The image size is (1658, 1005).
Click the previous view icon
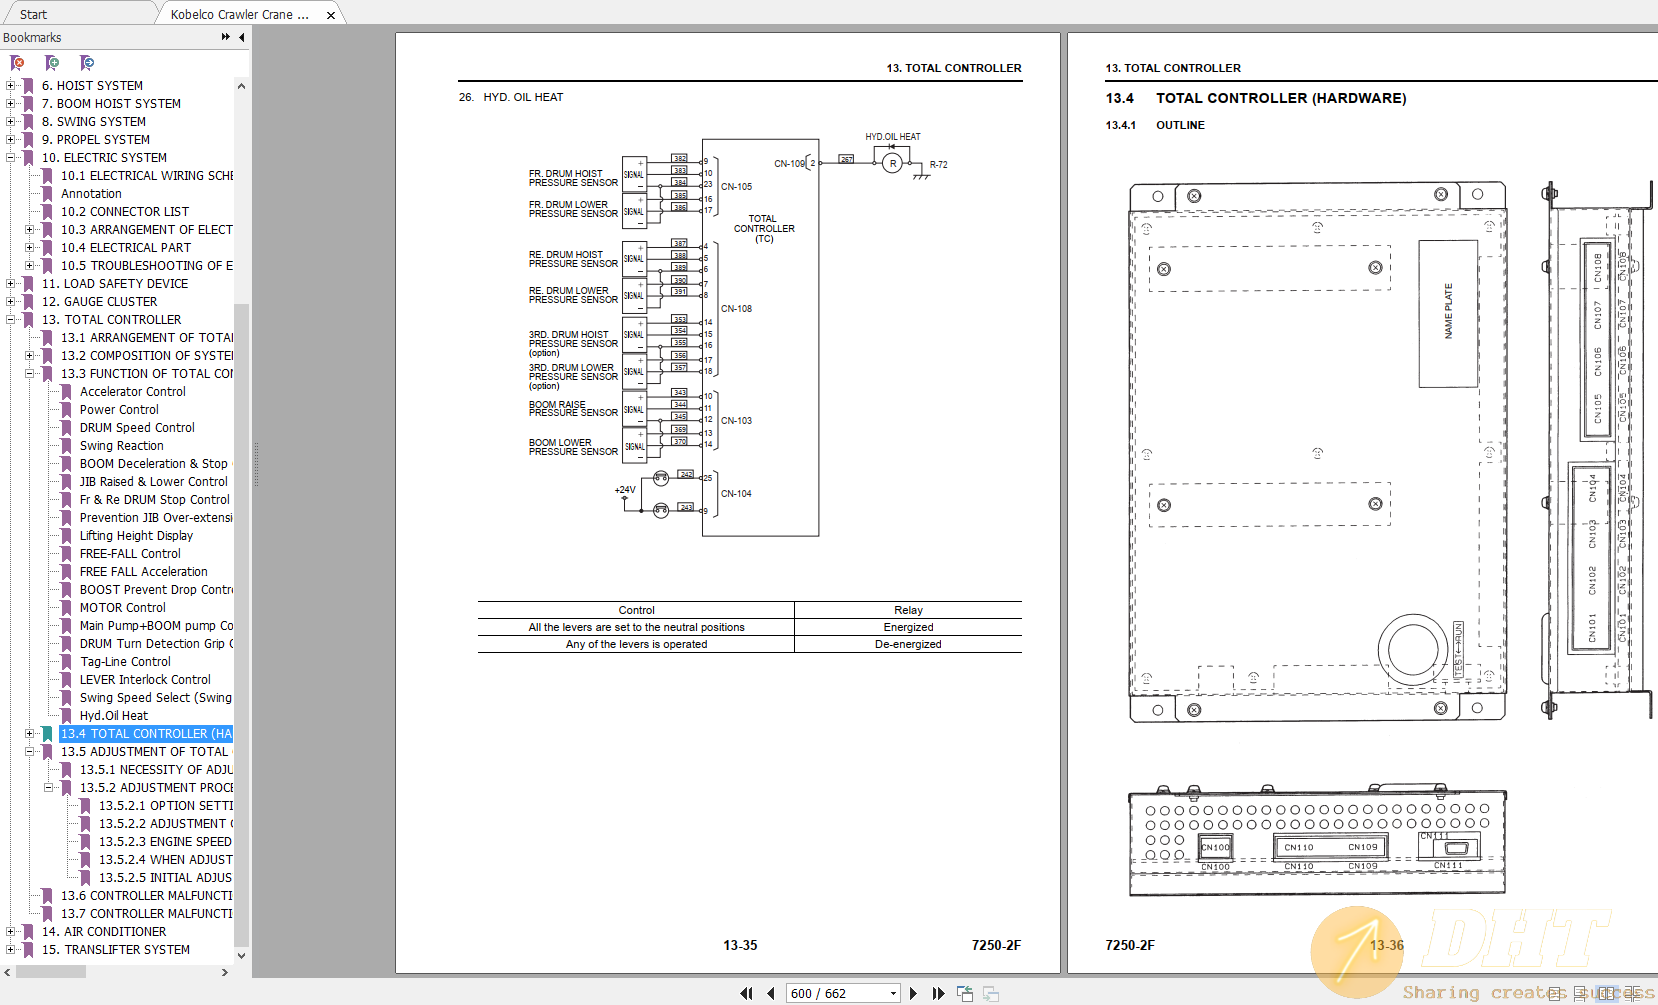965,993
